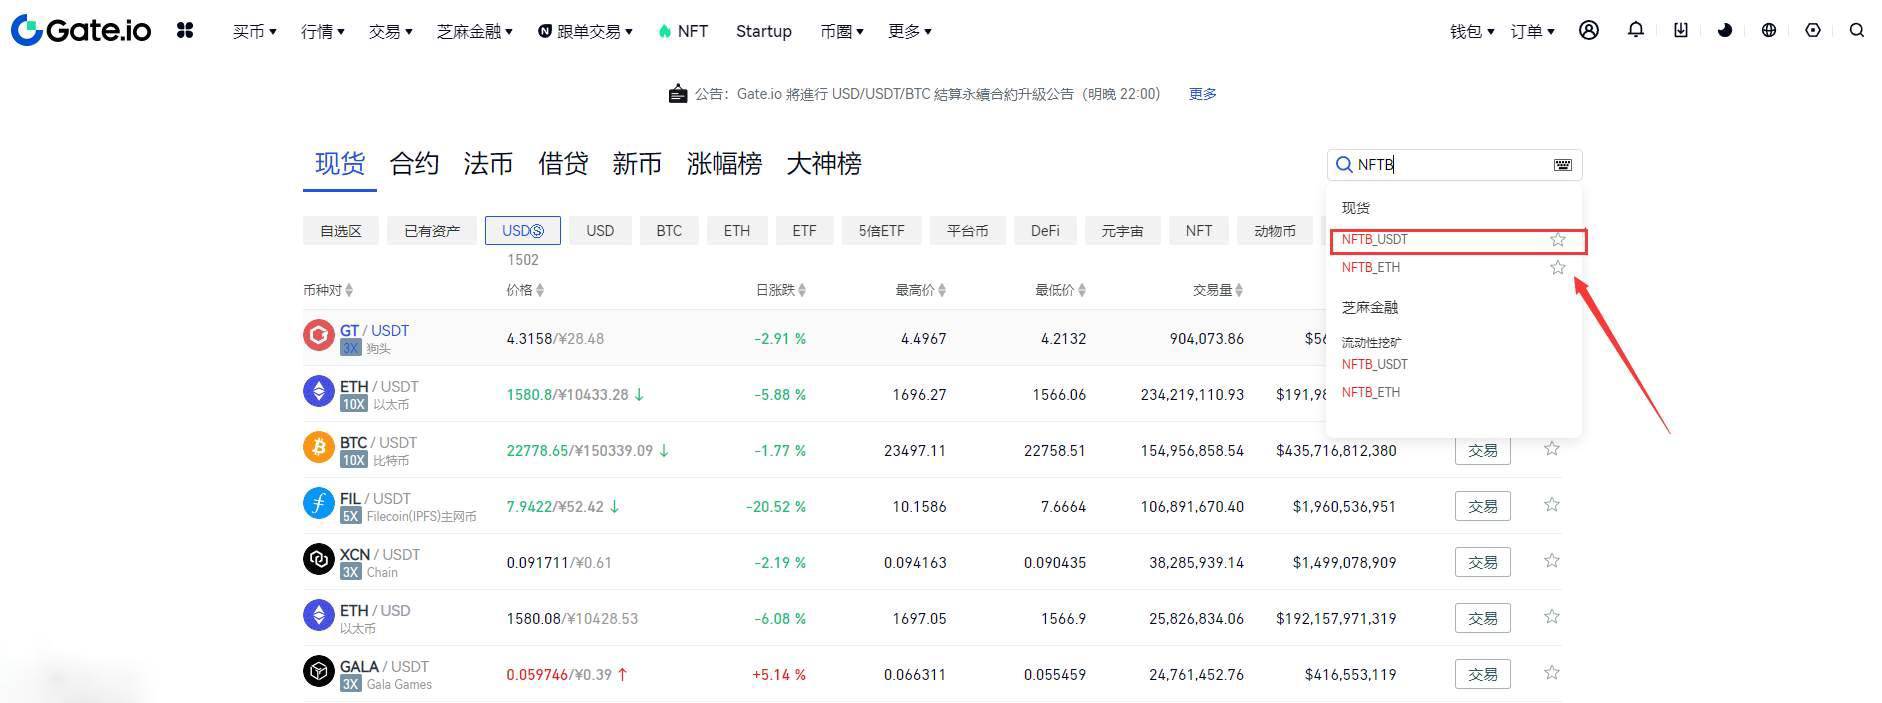
Task: Click inside the NFTB search field
Action: pos(1454,165)
